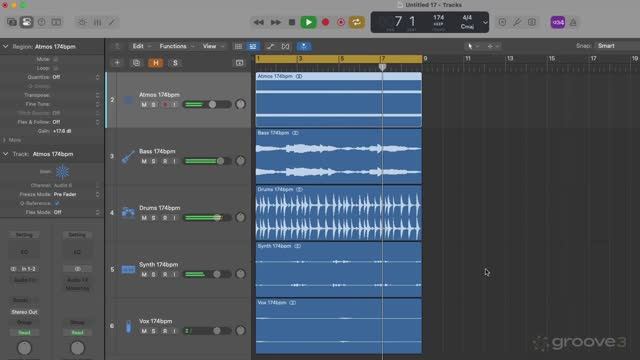The width and height of the screenshot is (640, 360).
Task: Click the tempo value 174 in LCD
Action: coord(439,18)
